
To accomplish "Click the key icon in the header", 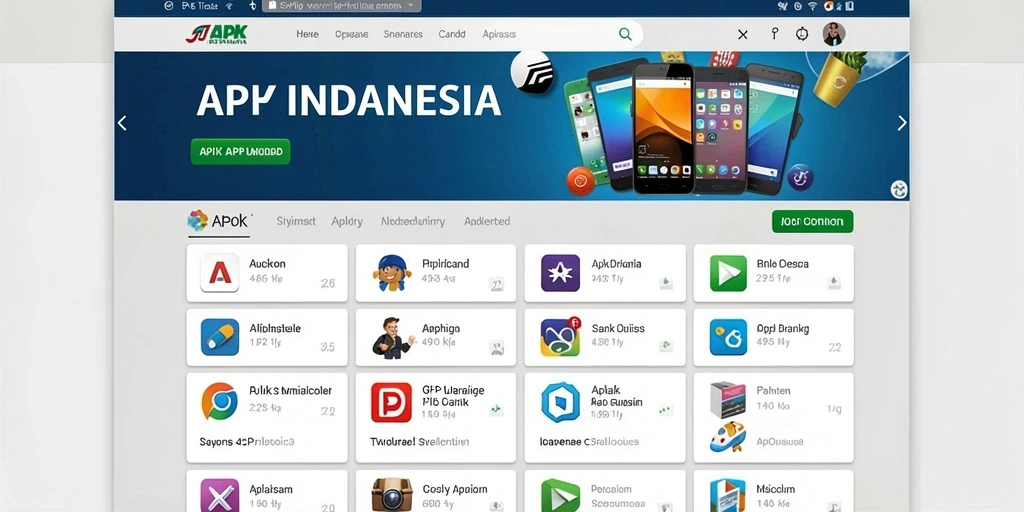I will point(775,34).
